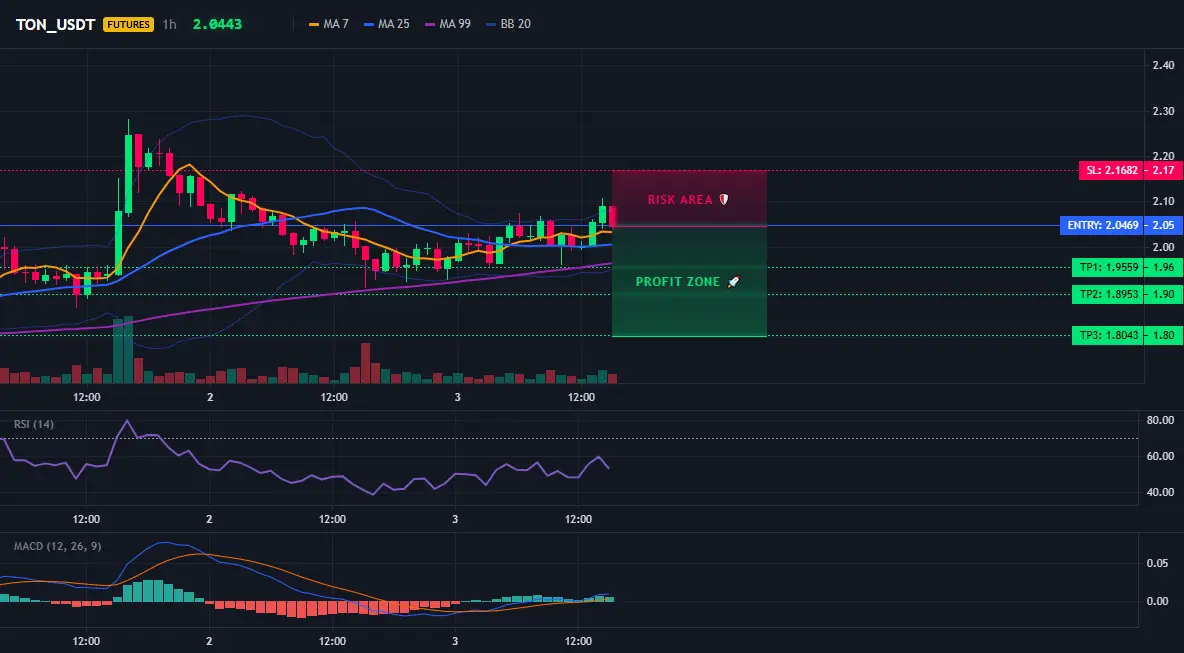Click the date label 2 on main chart axis

[210, 397]
